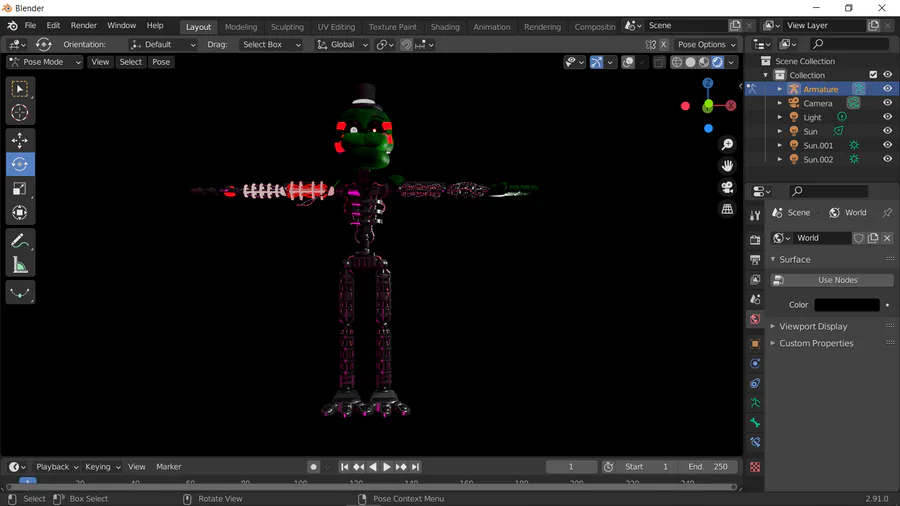
Task: Choose the Annotate pencil tool
Action: click(20, 241)
